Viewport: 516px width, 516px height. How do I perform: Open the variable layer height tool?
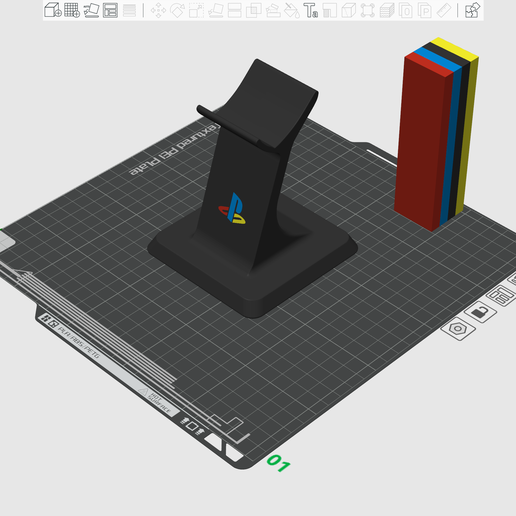coord(129,10)
